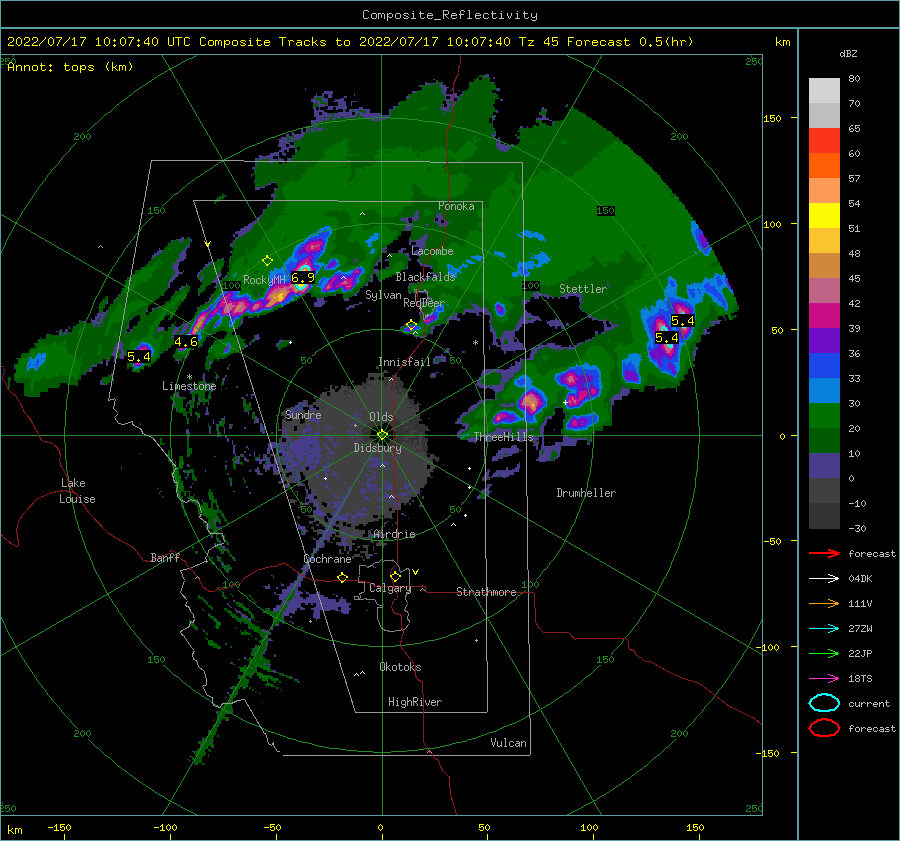Image resolution: width=900 pixels, height=841 pixels.
Task: Click the Strathmore city label
Action: [486, 592]
